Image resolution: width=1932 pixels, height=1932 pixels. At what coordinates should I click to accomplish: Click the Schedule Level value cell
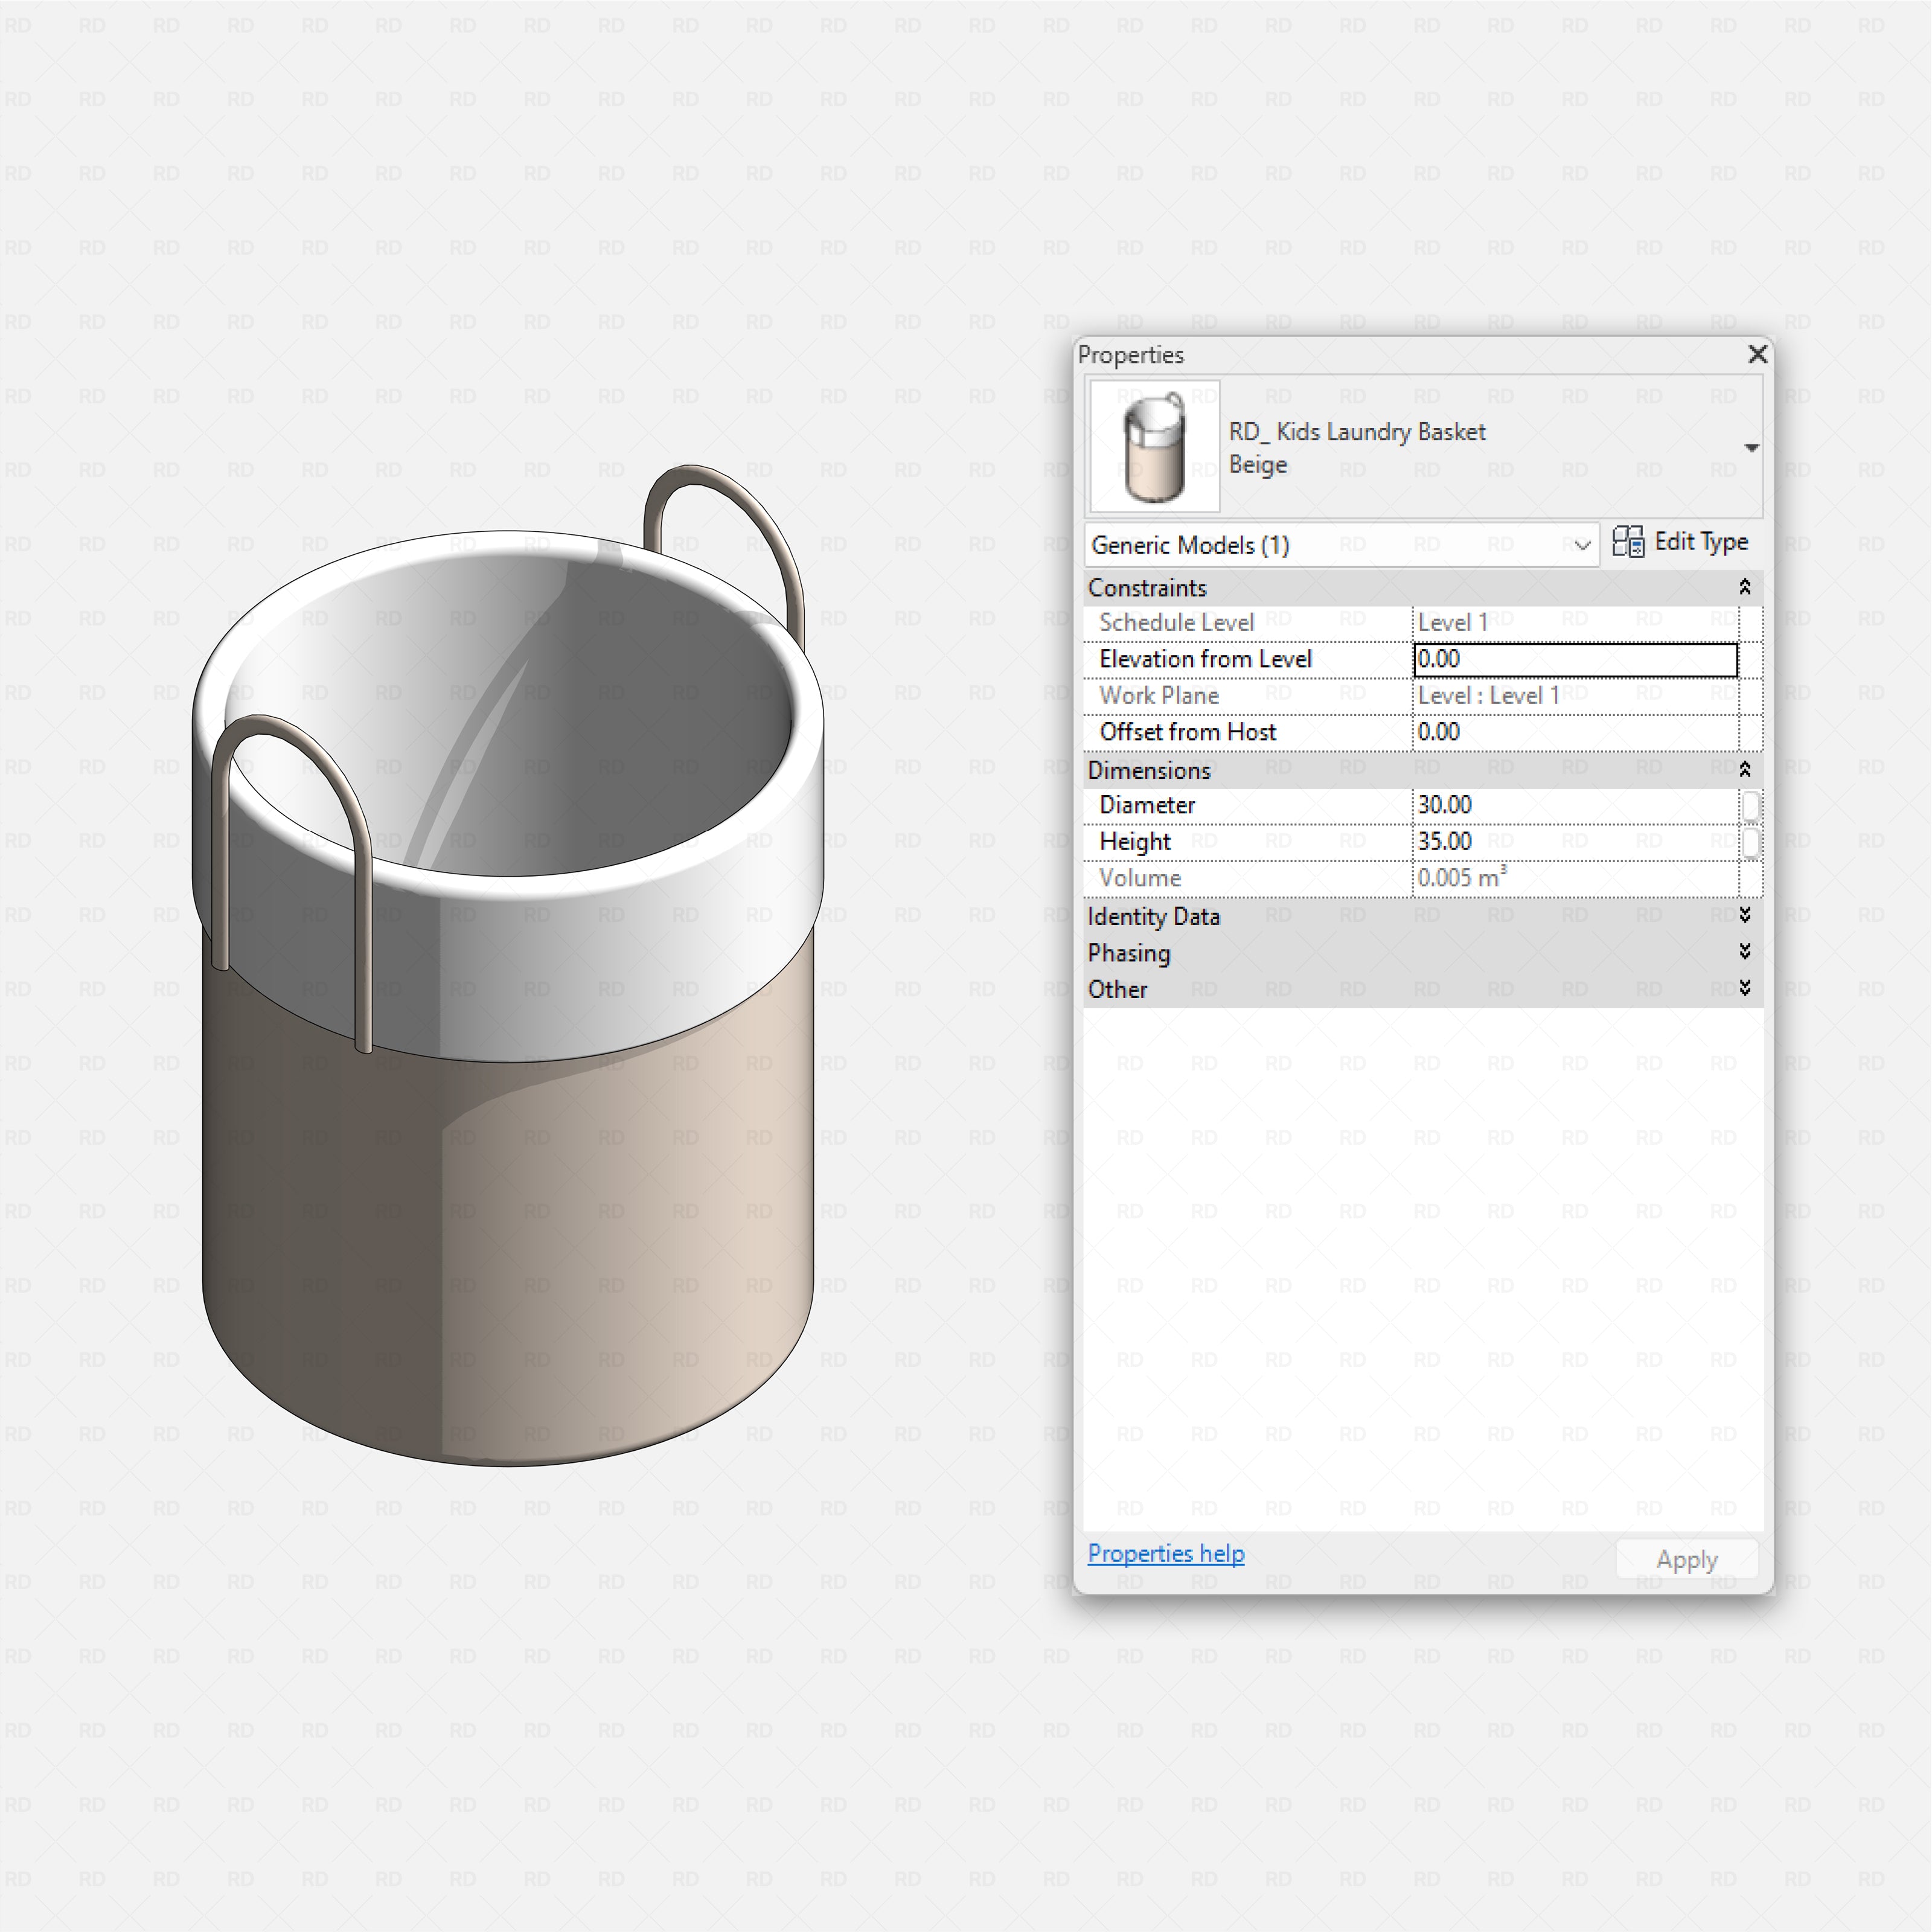1574,623
